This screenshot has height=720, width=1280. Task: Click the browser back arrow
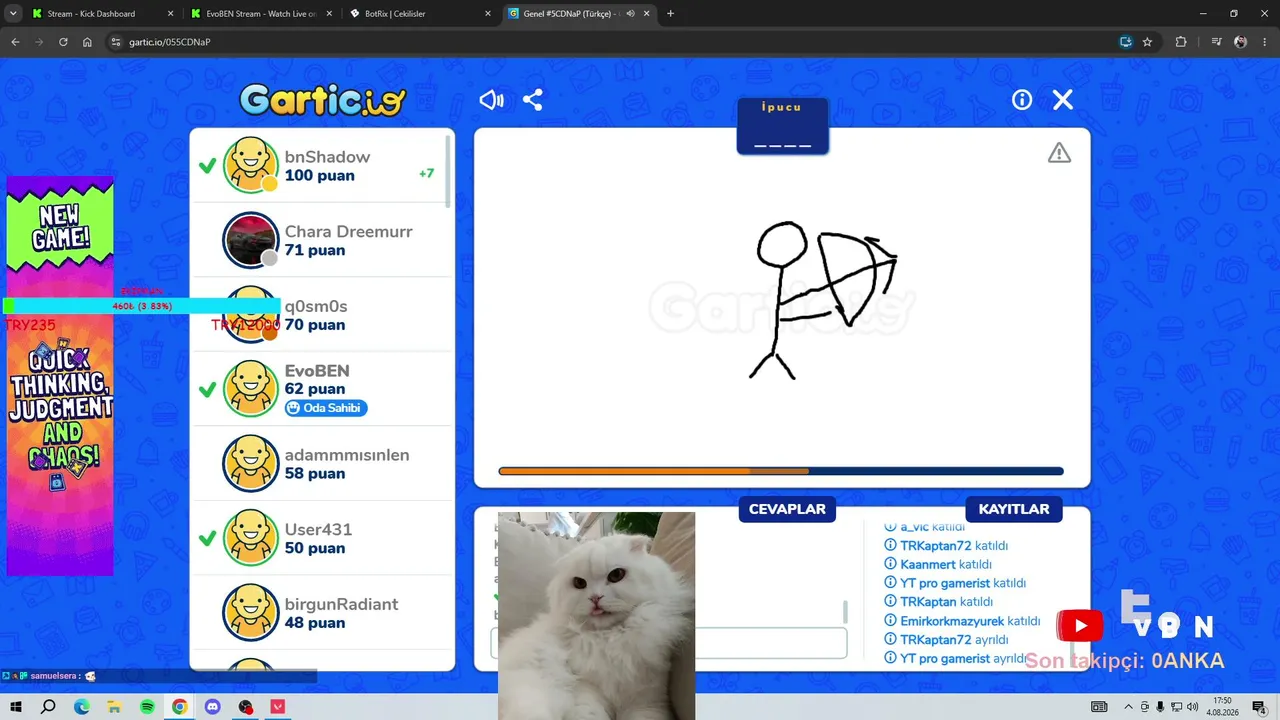click(x=15, y=42)
